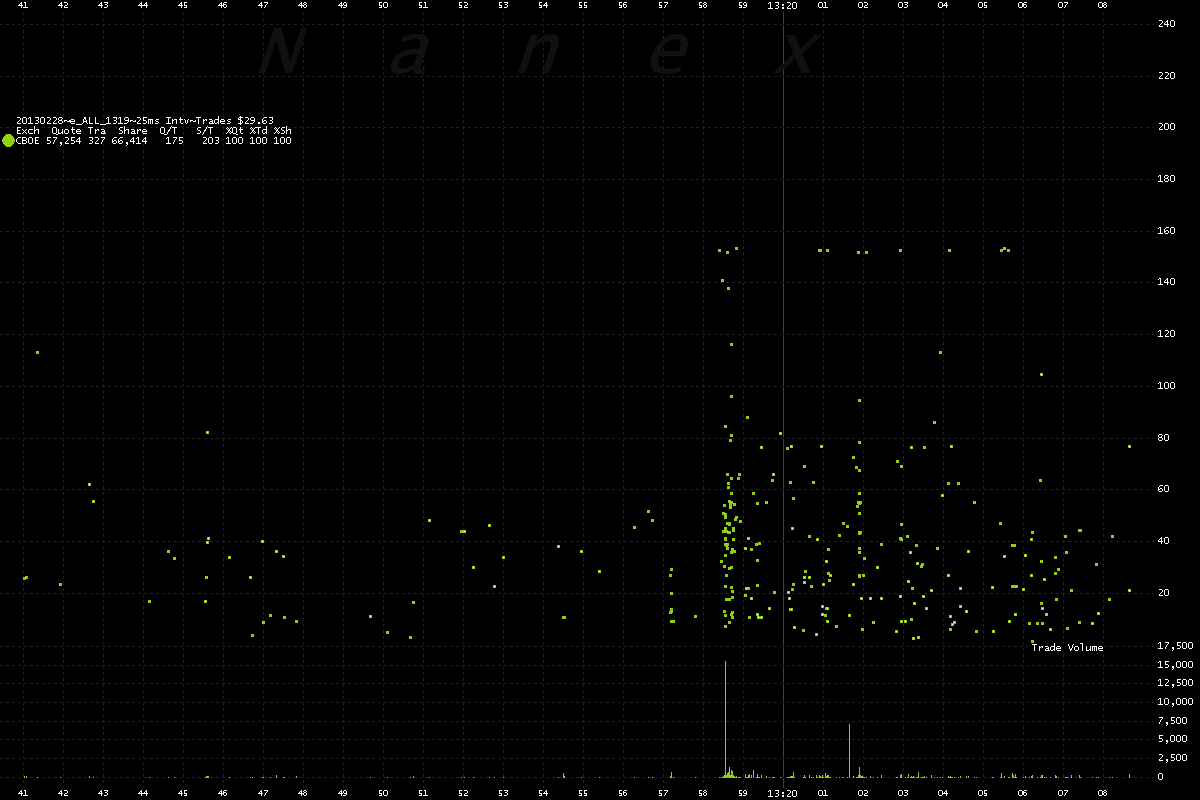The image size is (1200, 800).
Task: Click the "120" y-axis label
Action: click(1166, 335)
